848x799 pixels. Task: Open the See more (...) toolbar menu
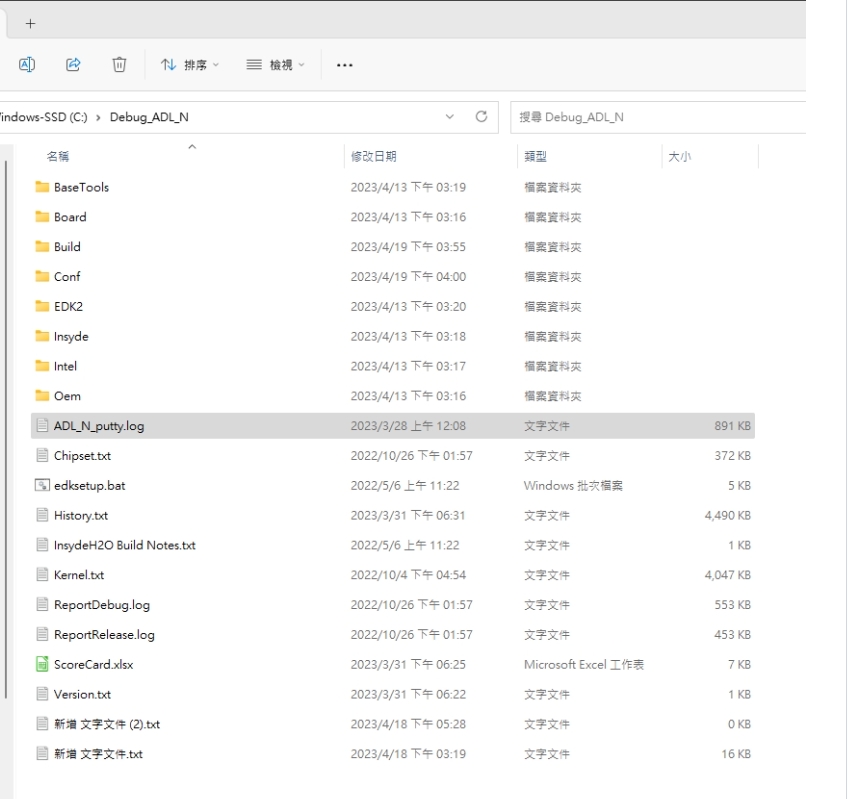pyautogui.click(x=344, y=65)
